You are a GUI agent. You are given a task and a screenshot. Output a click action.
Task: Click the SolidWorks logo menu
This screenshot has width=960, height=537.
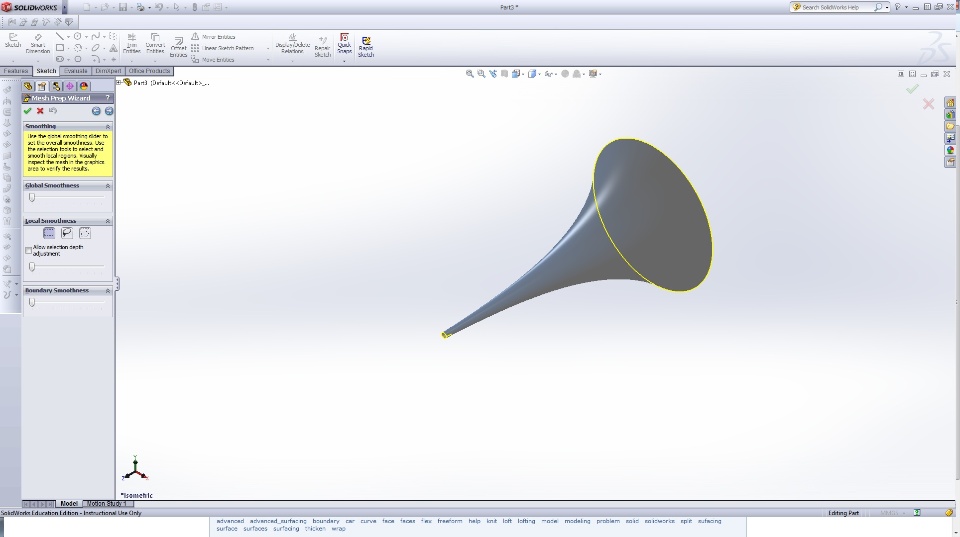30,7
